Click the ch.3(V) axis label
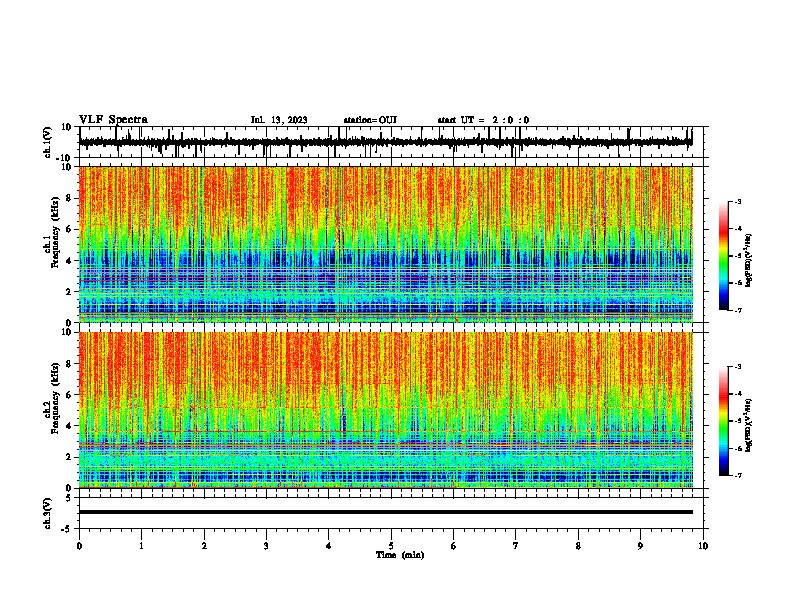 [x=48, y=513]
